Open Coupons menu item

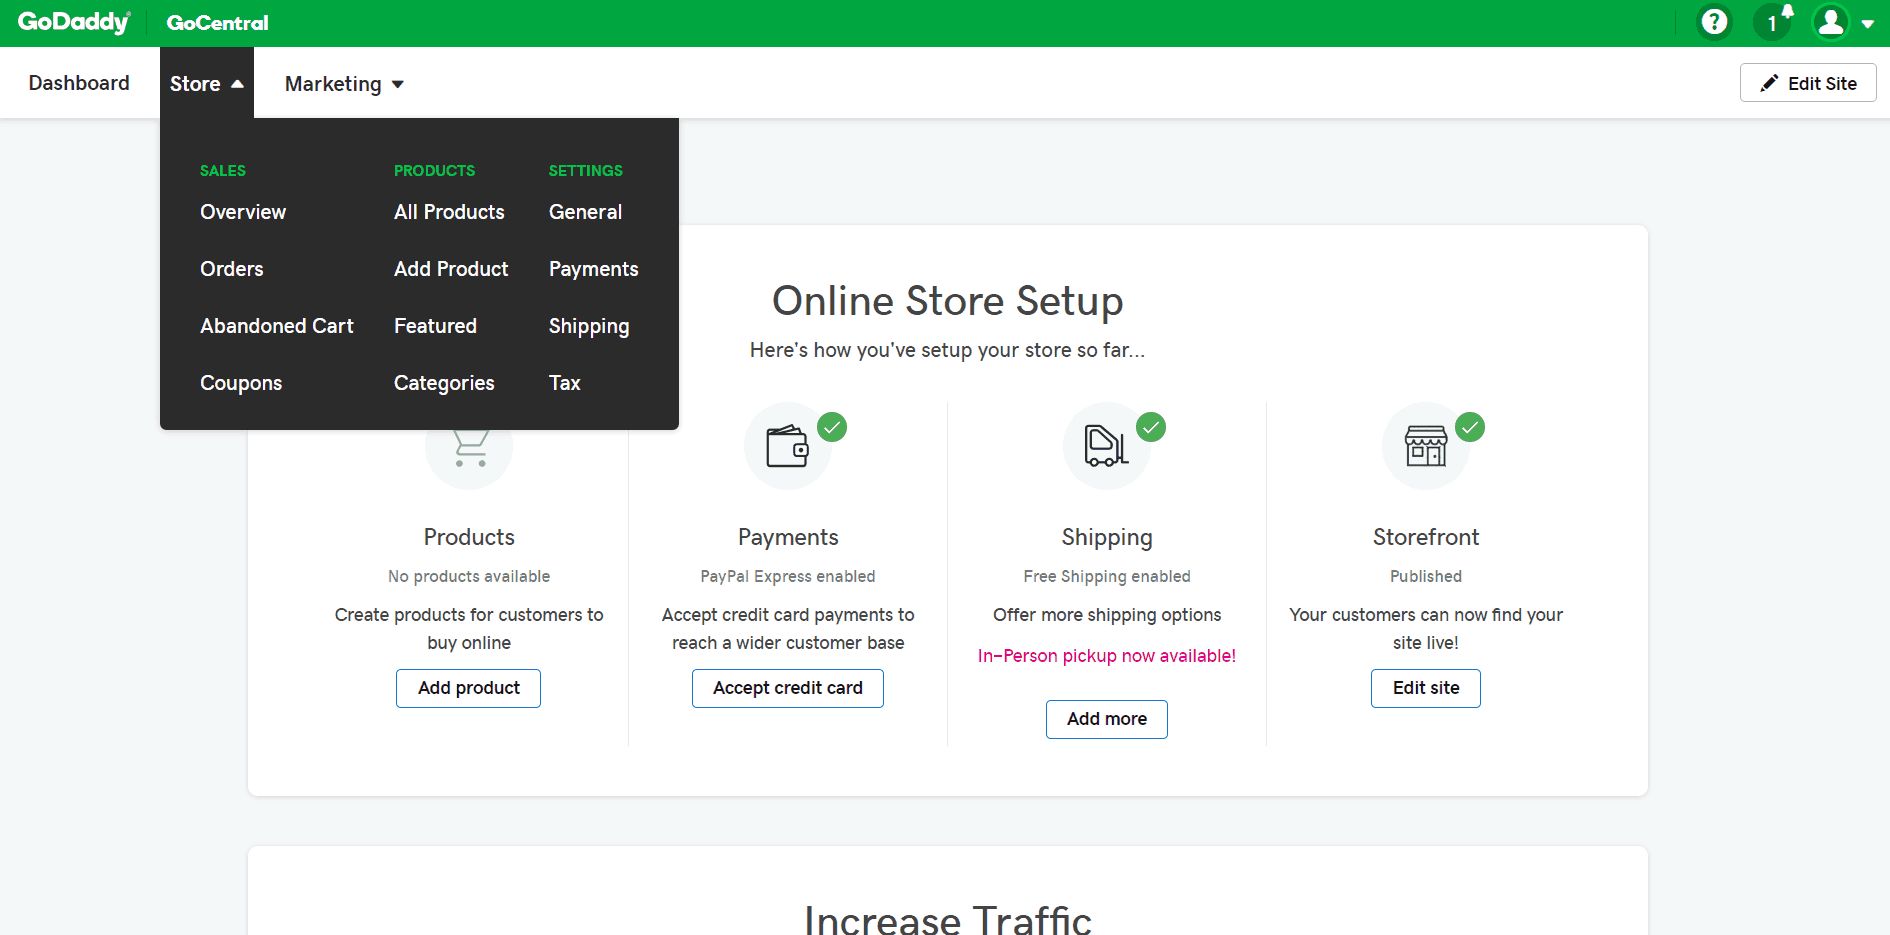241,383
